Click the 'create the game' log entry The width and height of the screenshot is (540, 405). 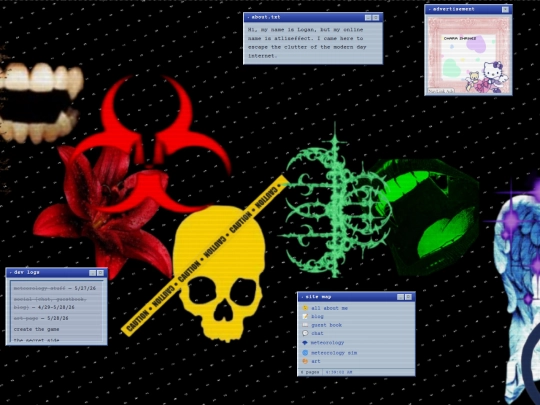(x=37, y=329)
